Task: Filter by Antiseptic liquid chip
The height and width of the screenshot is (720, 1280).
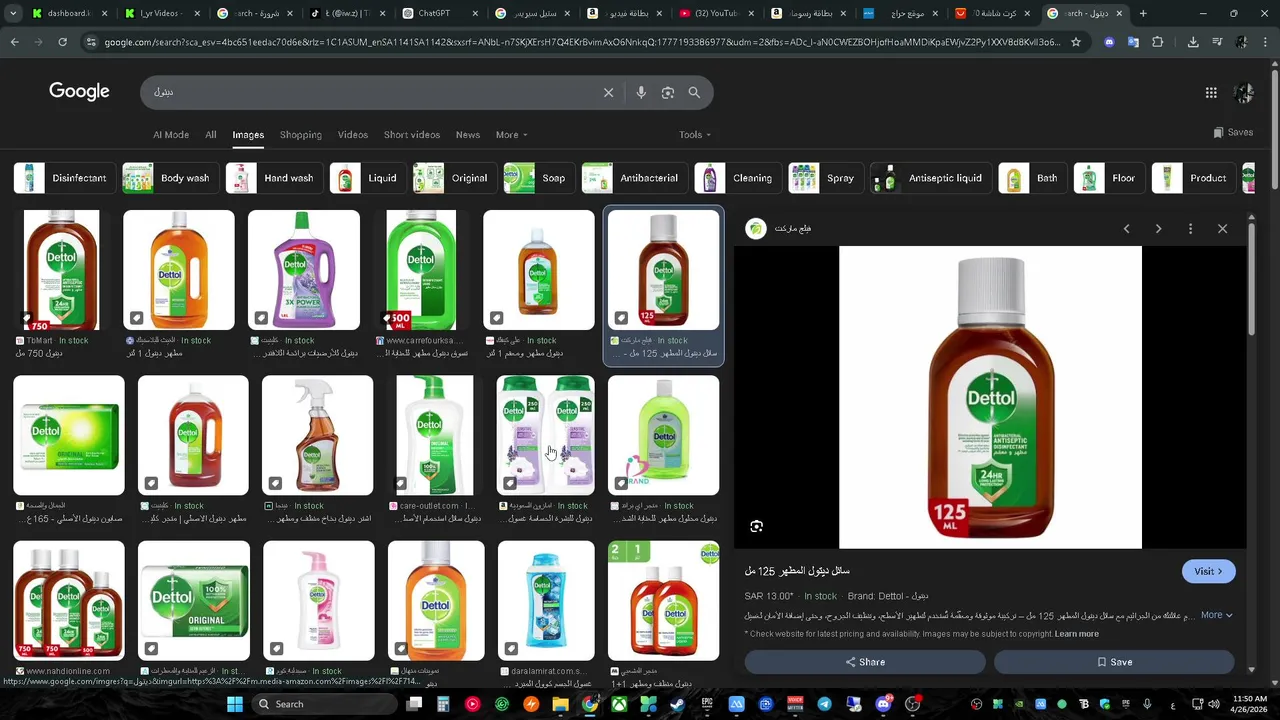Action: 929,178
